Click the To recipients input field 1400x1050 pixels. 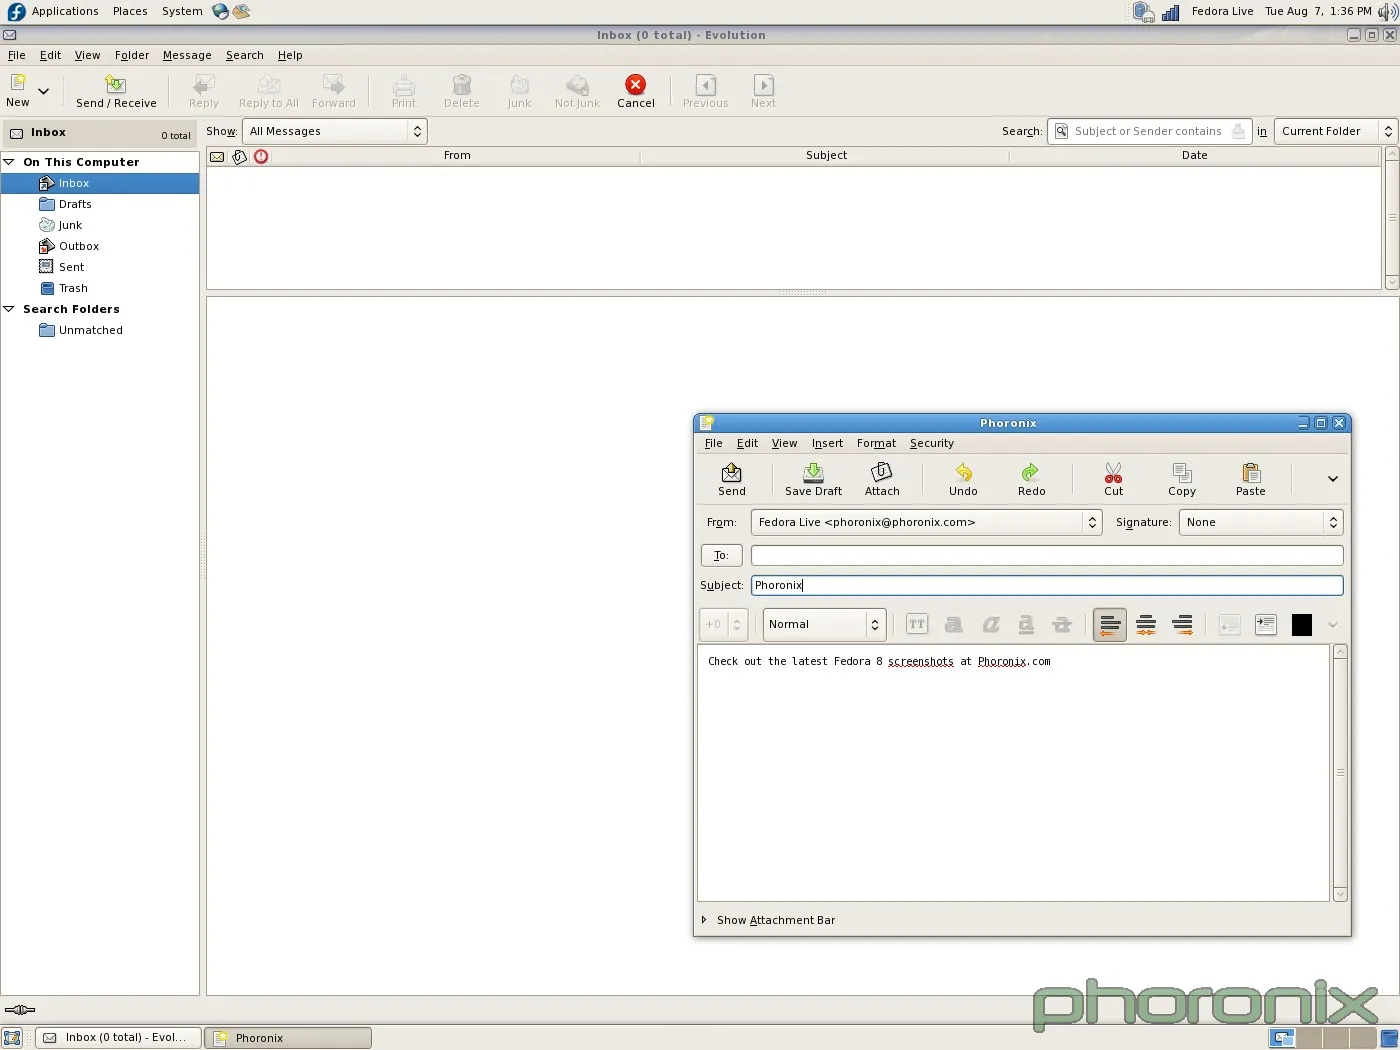(x=1047, y=555)
